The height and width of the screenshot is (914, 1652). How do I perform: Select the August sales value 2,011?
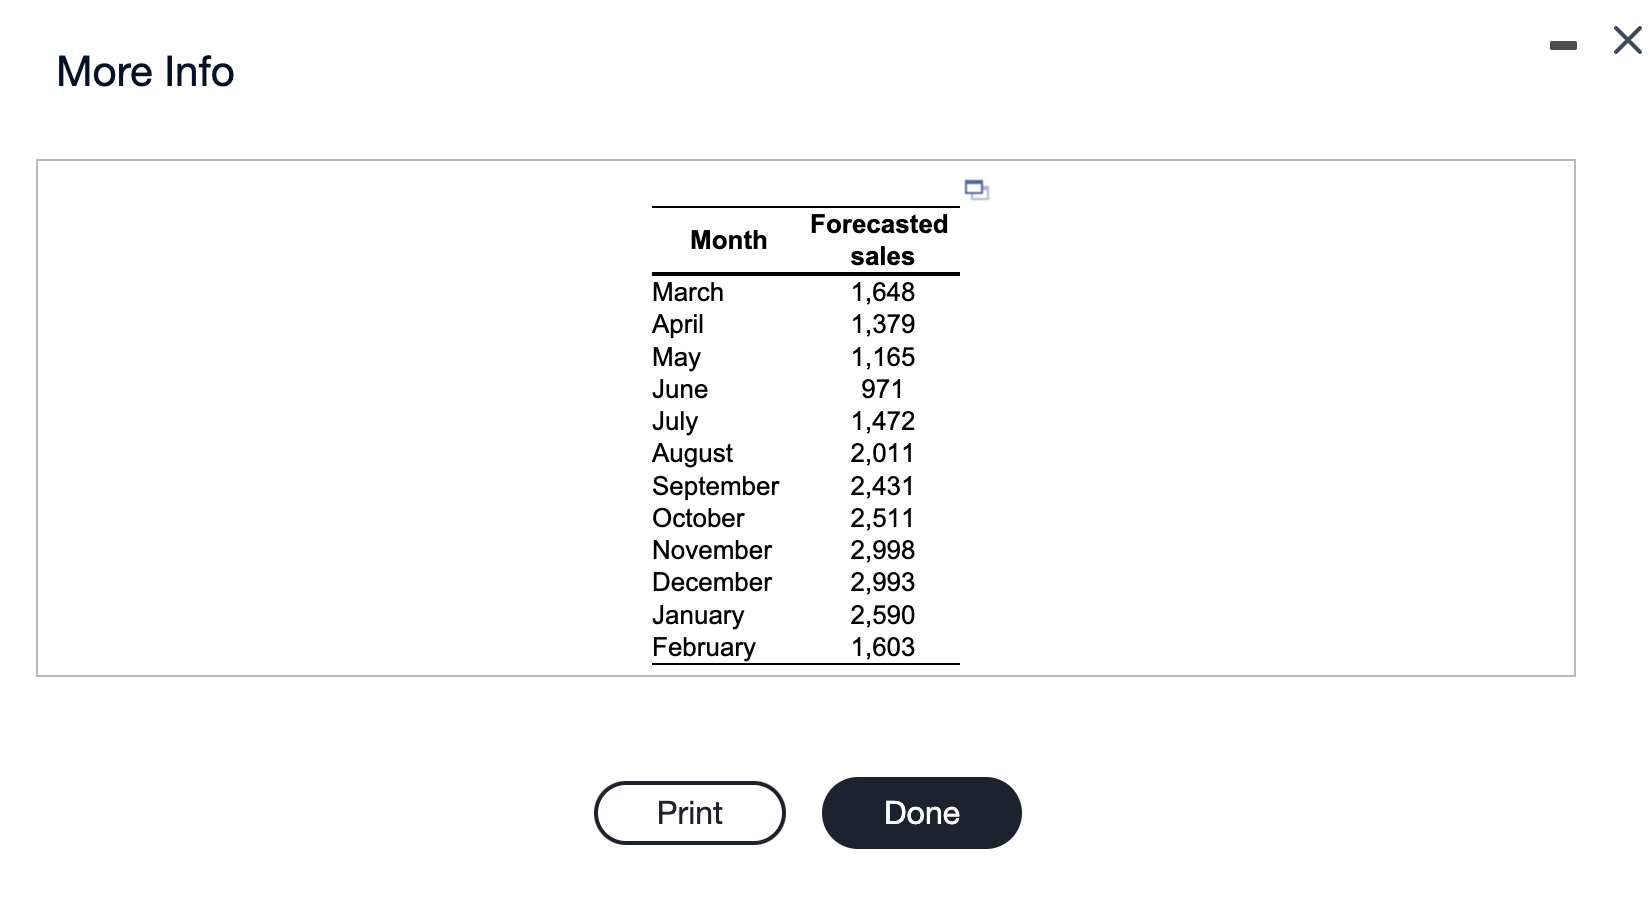(882, 453)
